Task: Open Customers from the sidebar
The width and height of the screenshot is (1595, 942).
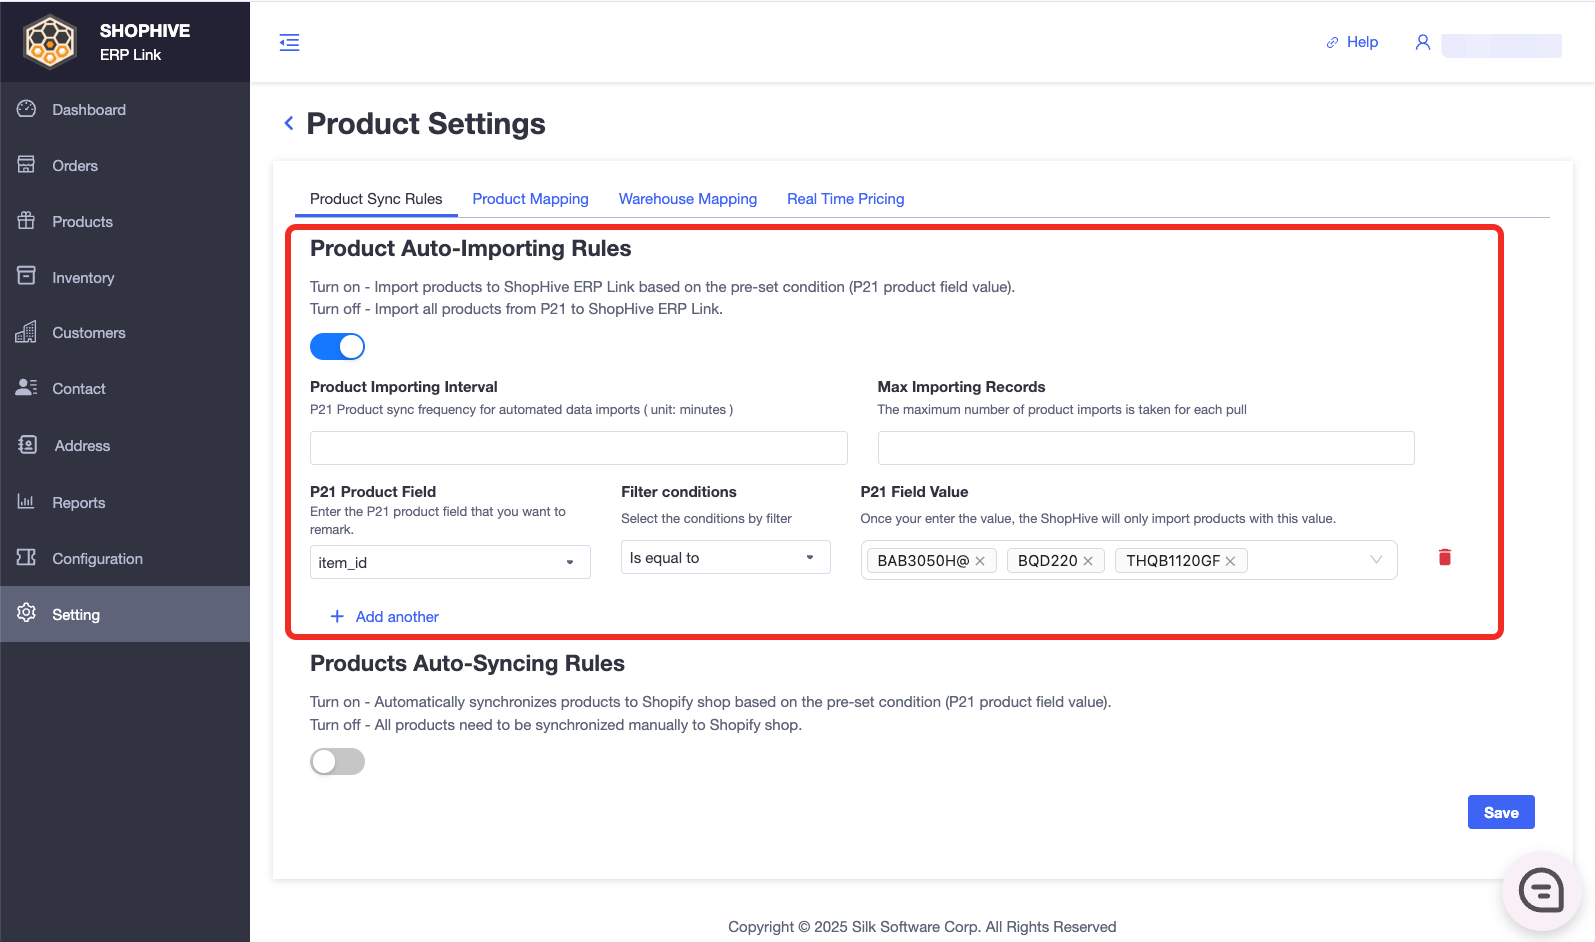Action: pos(125,333)
